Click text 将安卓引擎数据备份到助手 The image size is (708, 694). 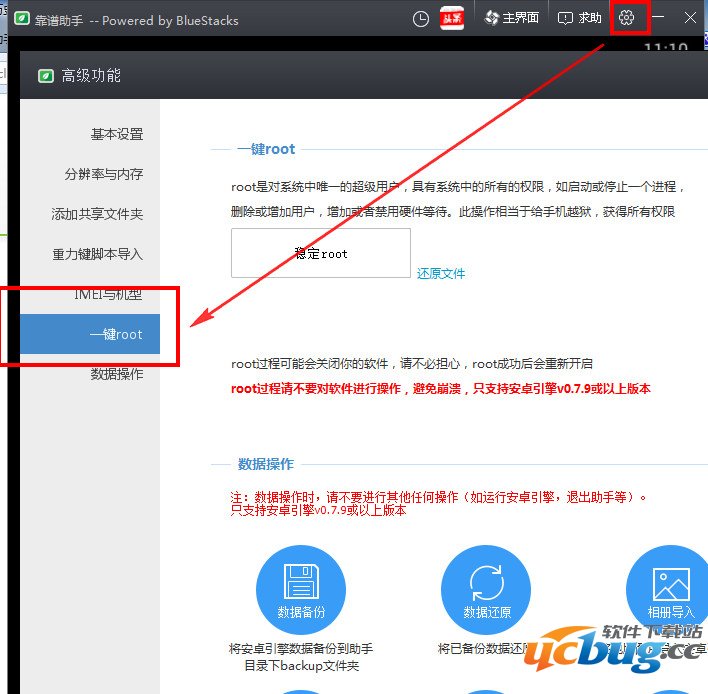point(301,649)
